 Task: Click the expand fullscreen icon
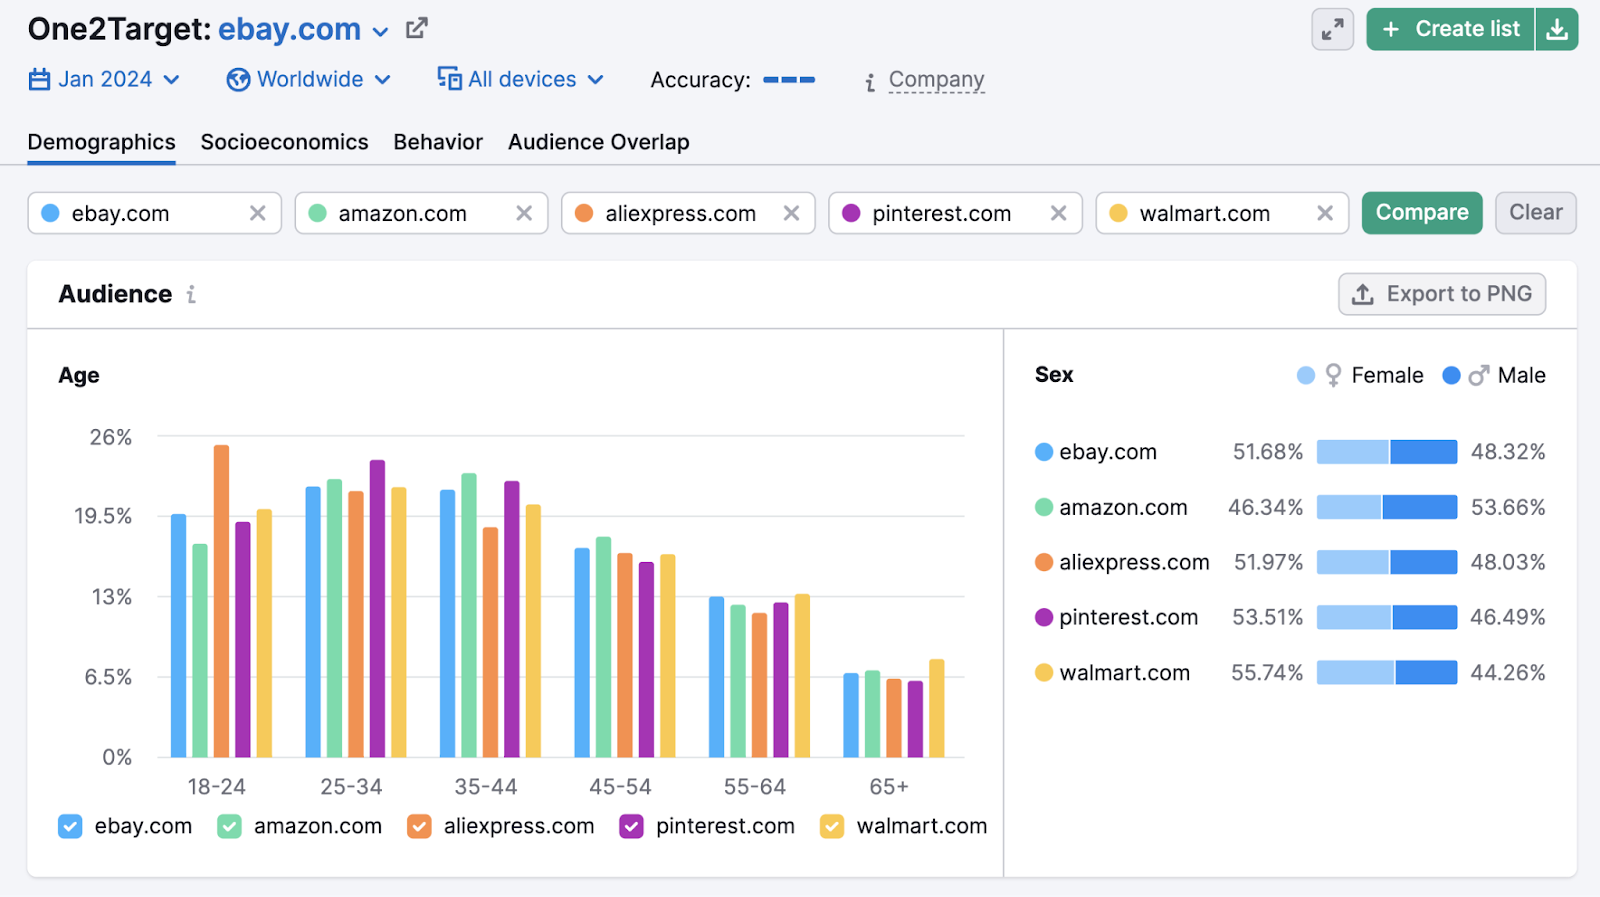click(1332, 30)
